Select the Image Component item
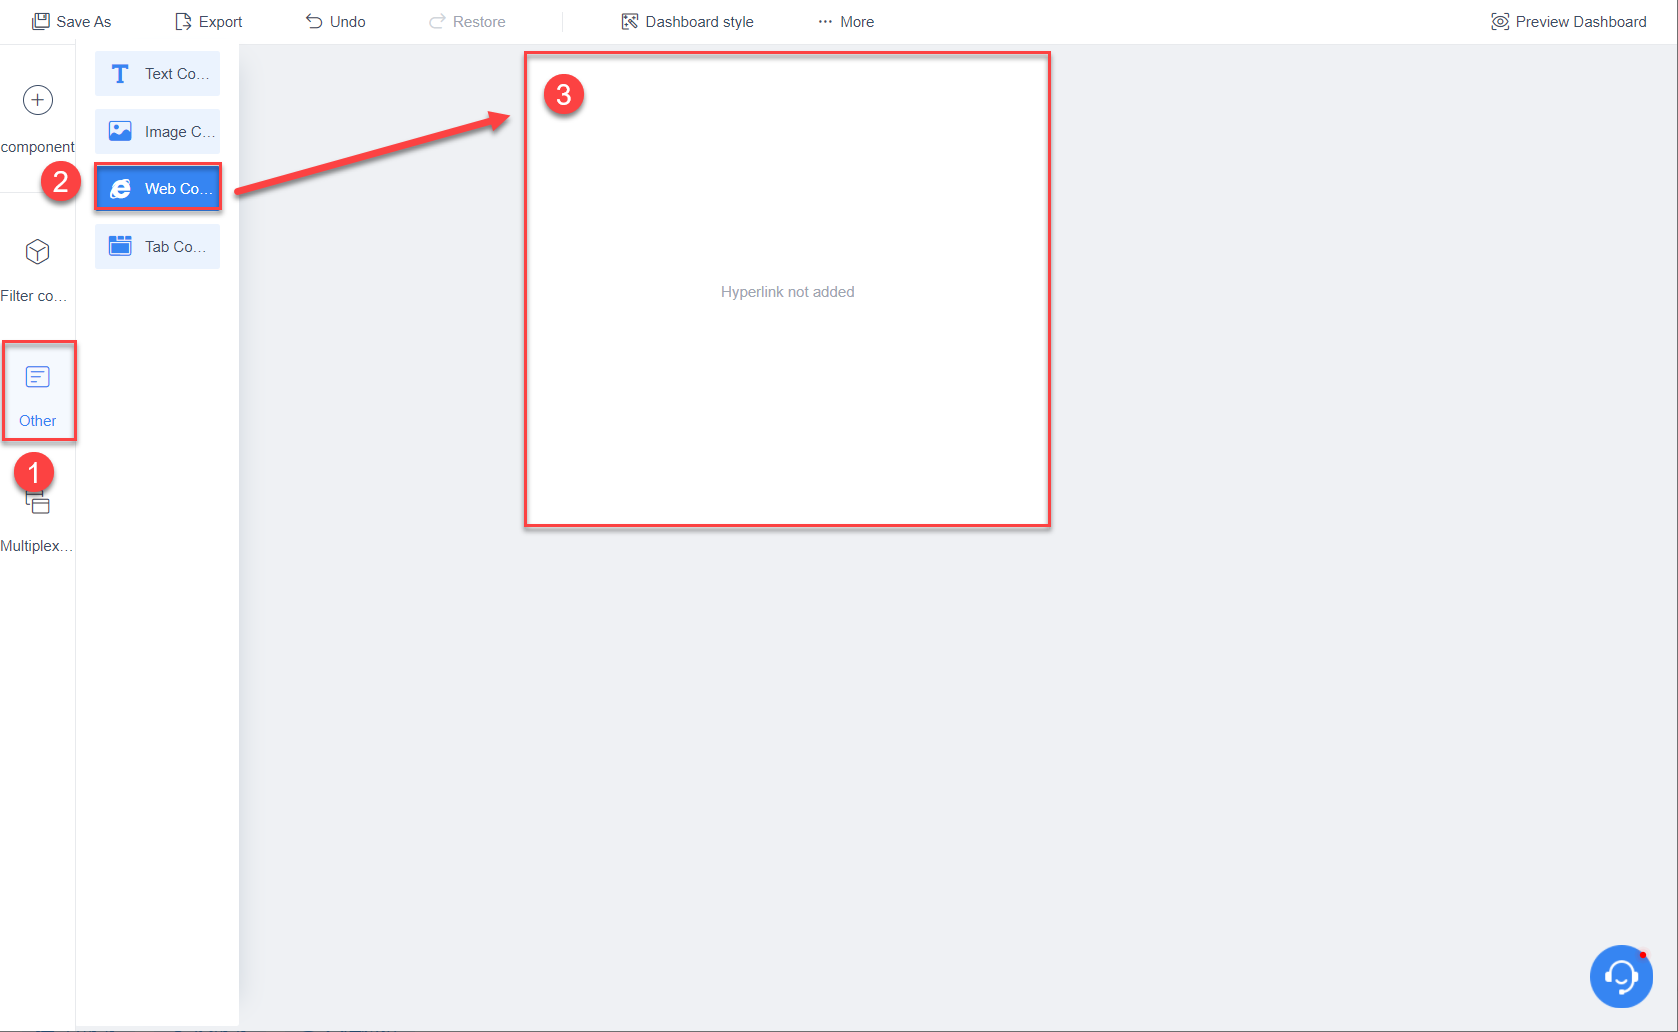1678x1032 pixels. point(157,131)
